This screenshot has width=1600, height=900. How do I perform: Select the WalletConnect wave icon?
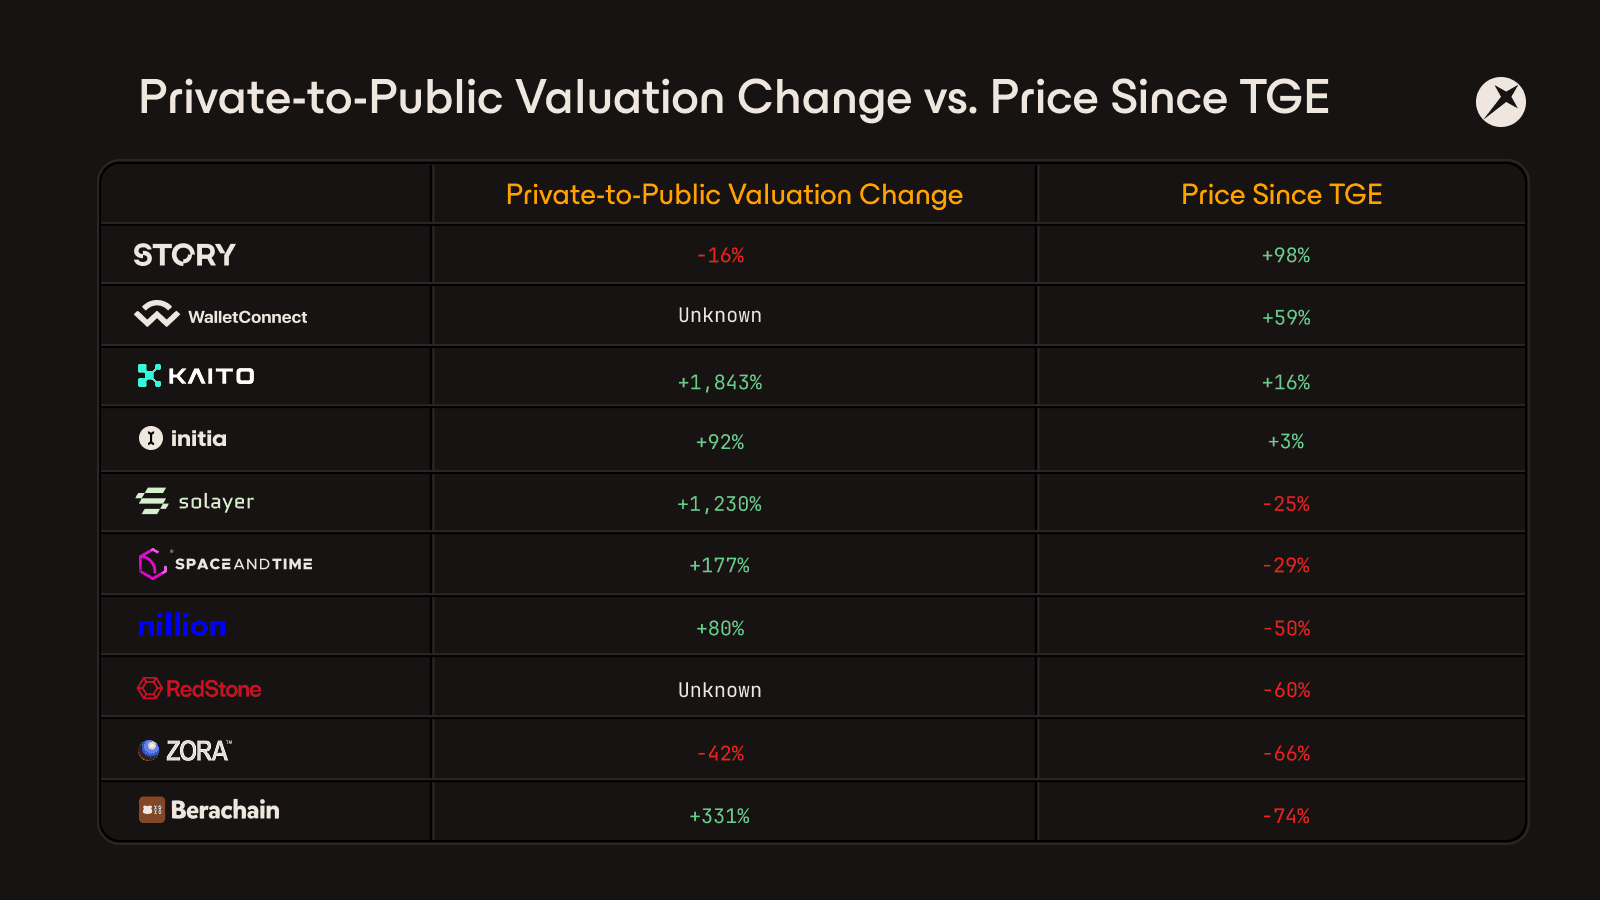pos(157,314)
